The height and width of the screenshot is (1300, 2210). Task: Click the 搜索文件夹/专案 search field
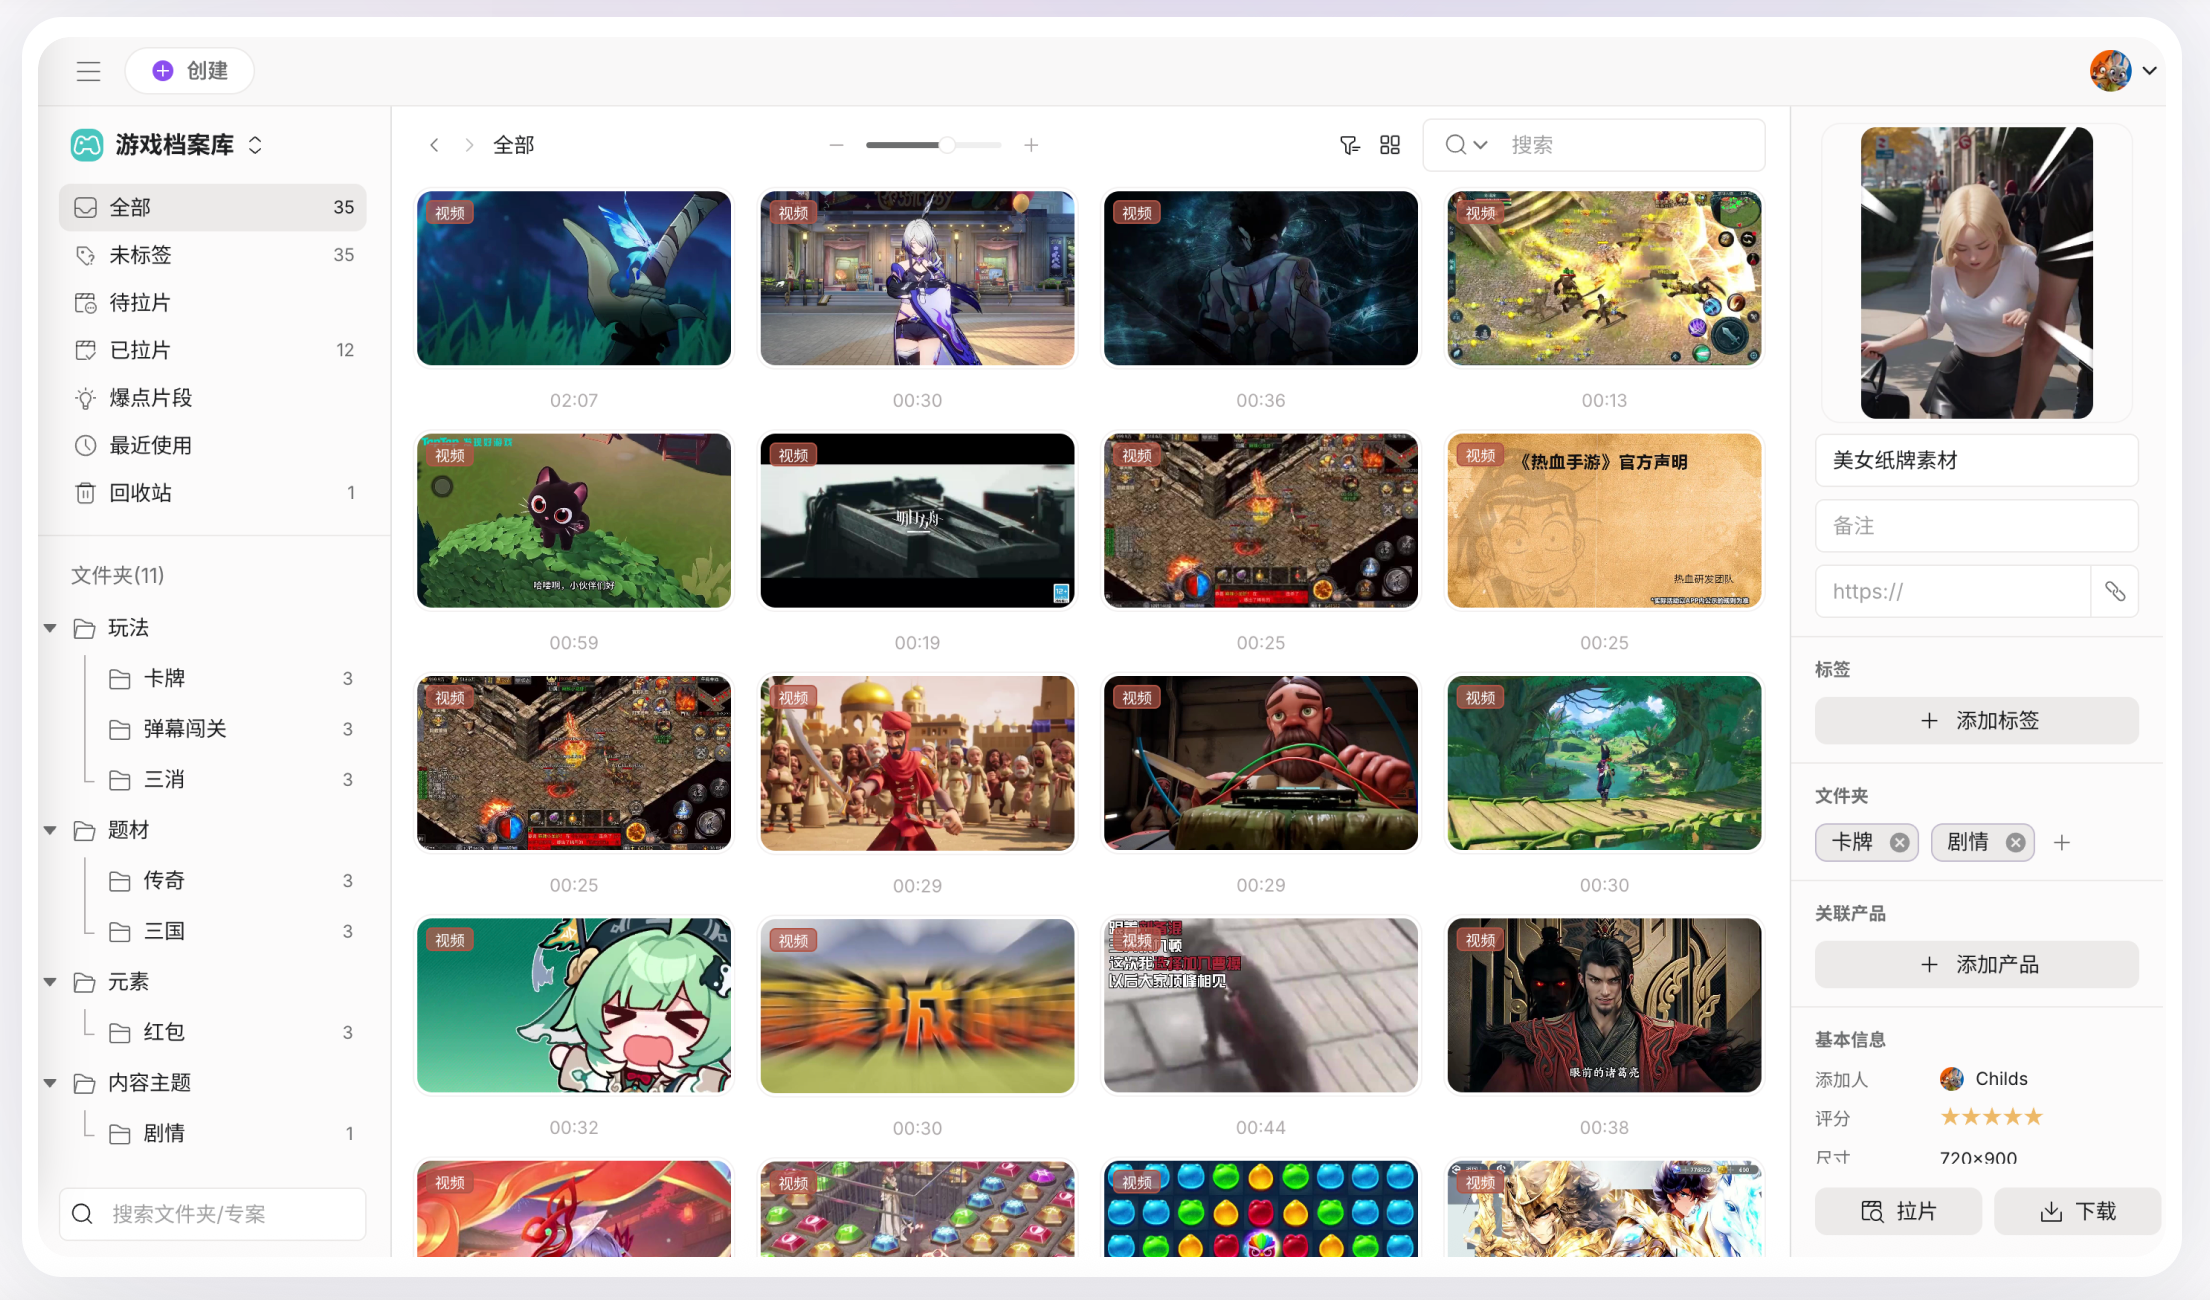click(x=212, y=1214)
